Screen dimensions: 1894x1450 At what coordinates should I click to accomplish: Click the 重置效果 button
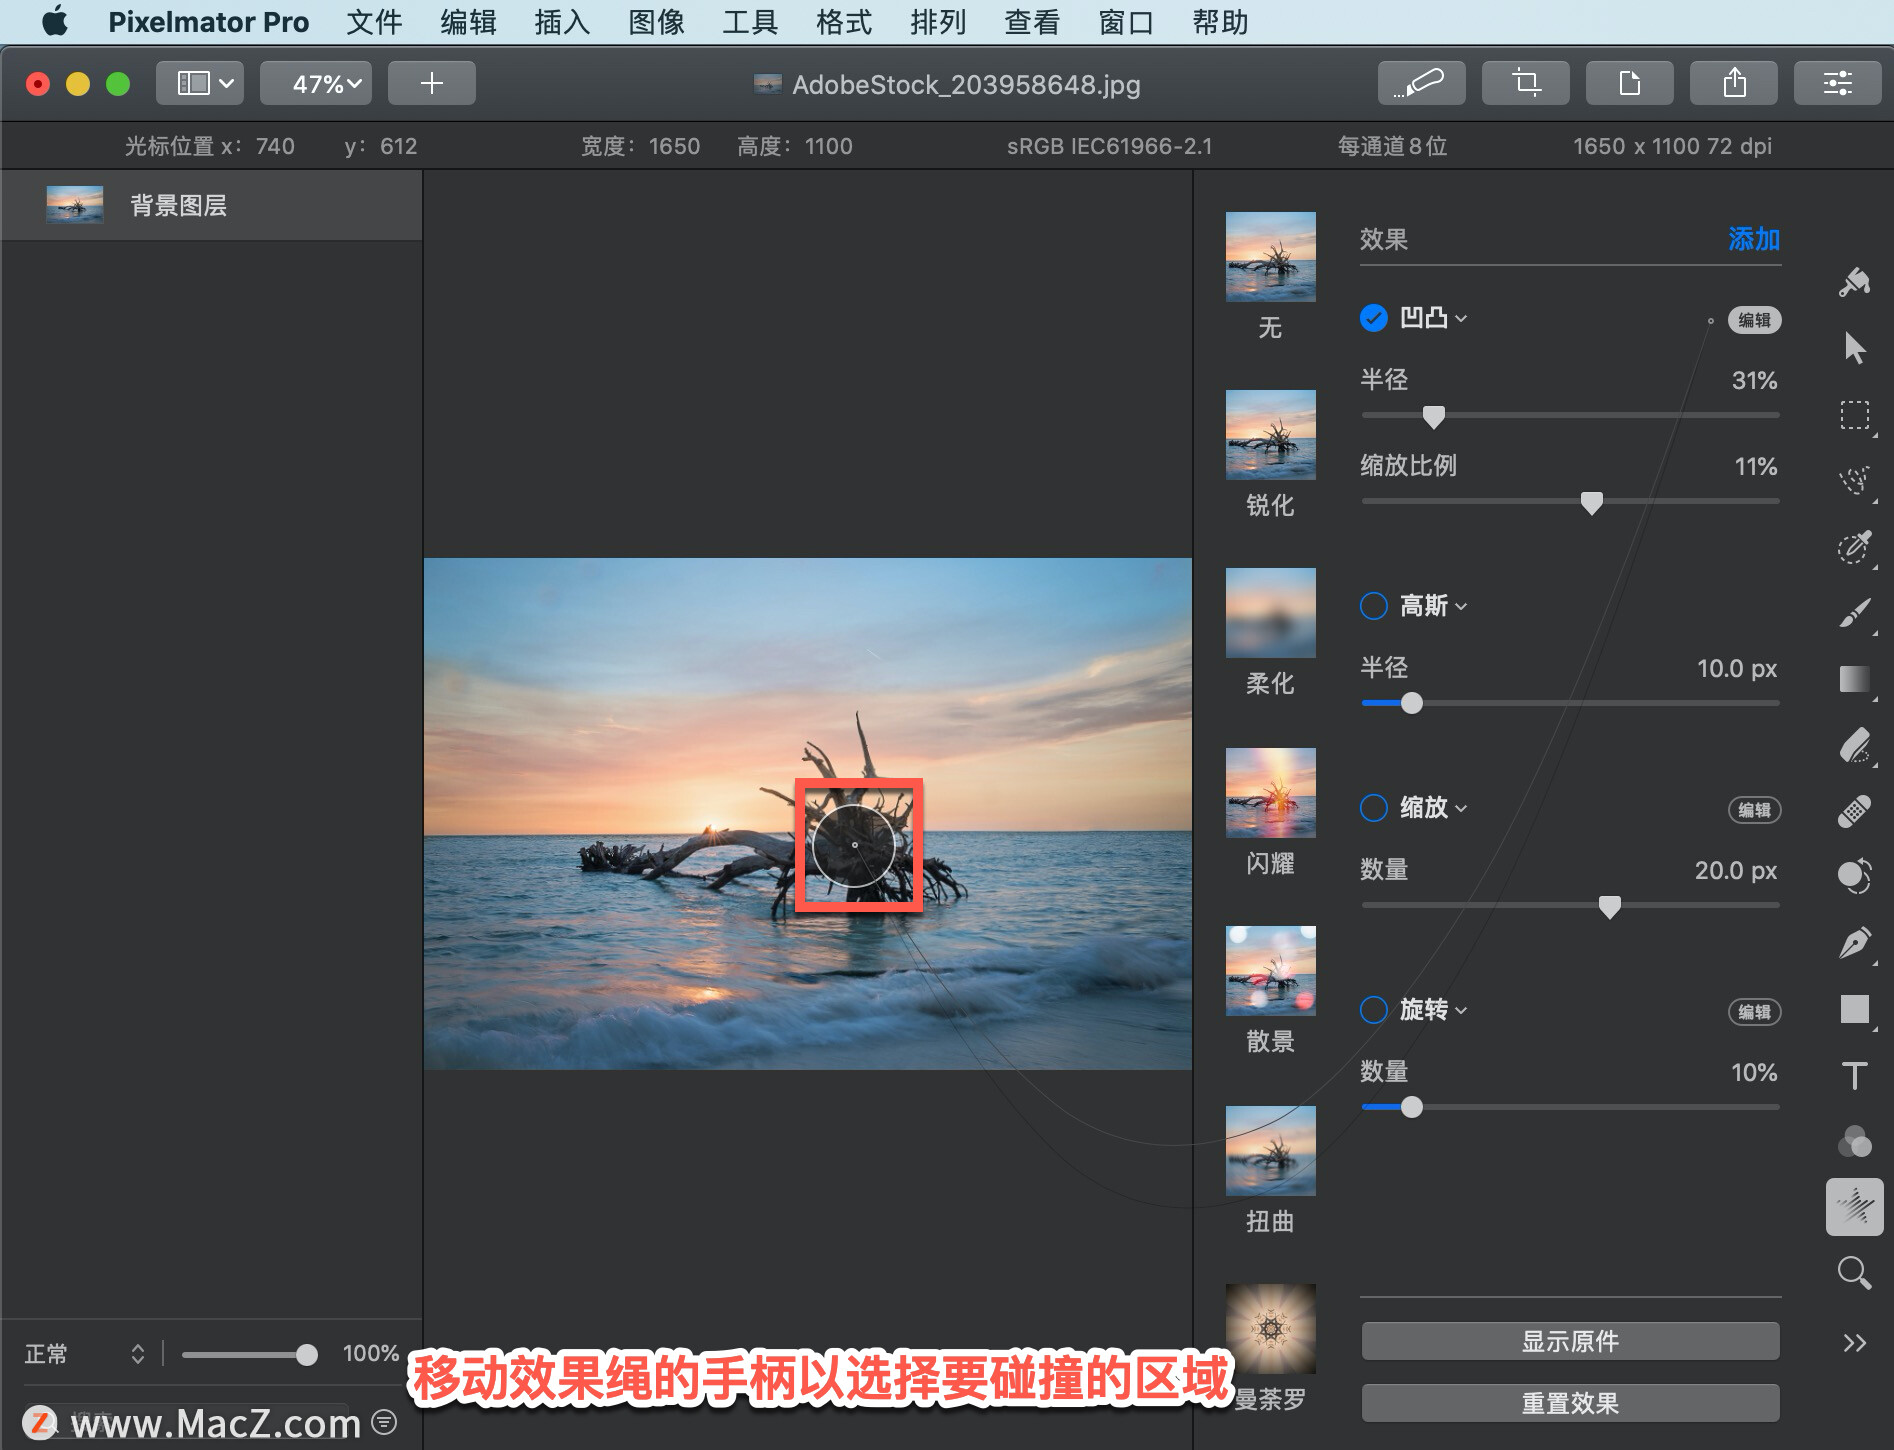[x=1570, y=1403]
